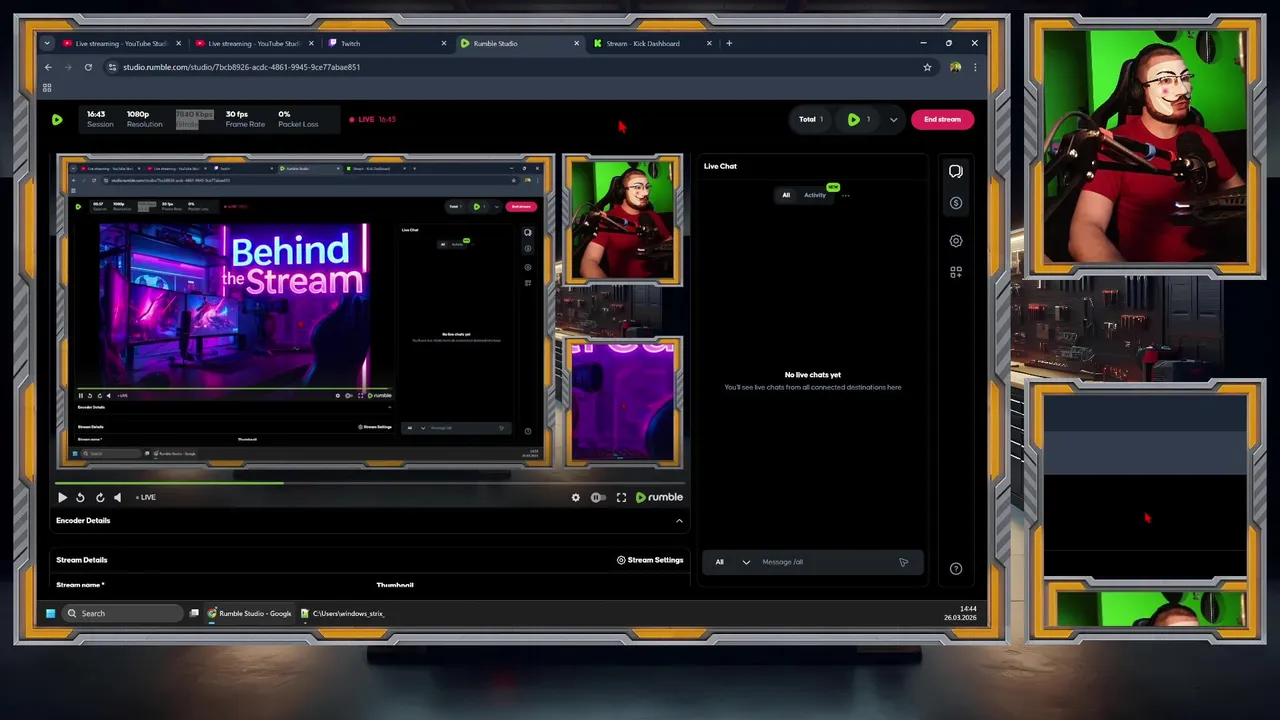
Task: Focus the browser address bar URL
Action: click(241, 67)
